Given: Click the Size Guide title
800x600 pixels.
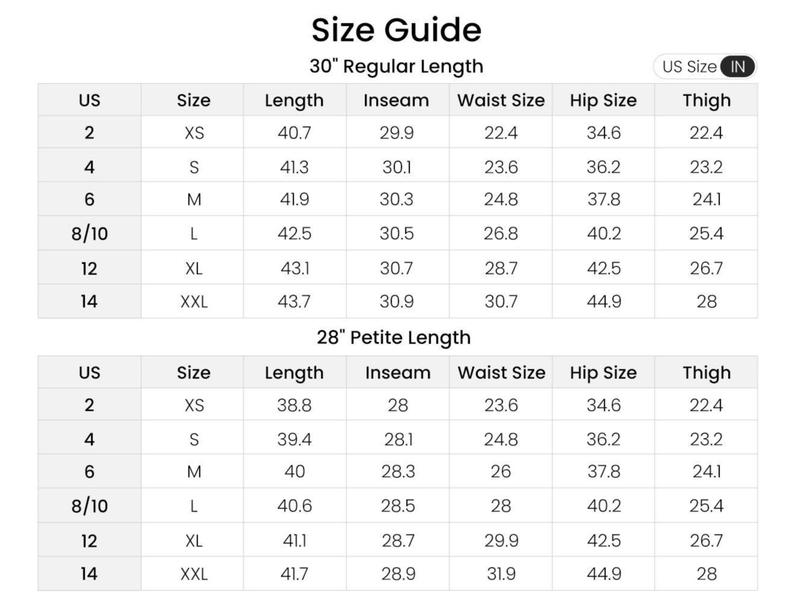Looking at the screenshot, I should click(x=396, y=28).
